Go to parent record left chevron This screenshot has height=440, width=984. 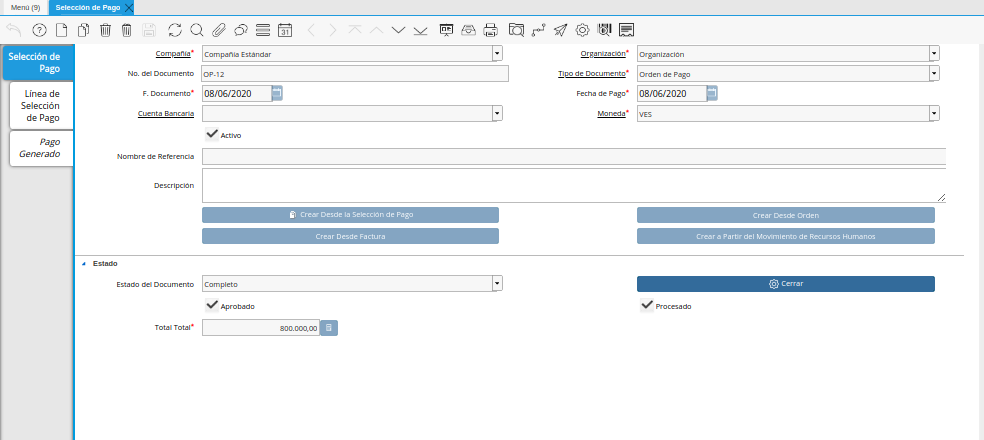(x=311, y=30)
